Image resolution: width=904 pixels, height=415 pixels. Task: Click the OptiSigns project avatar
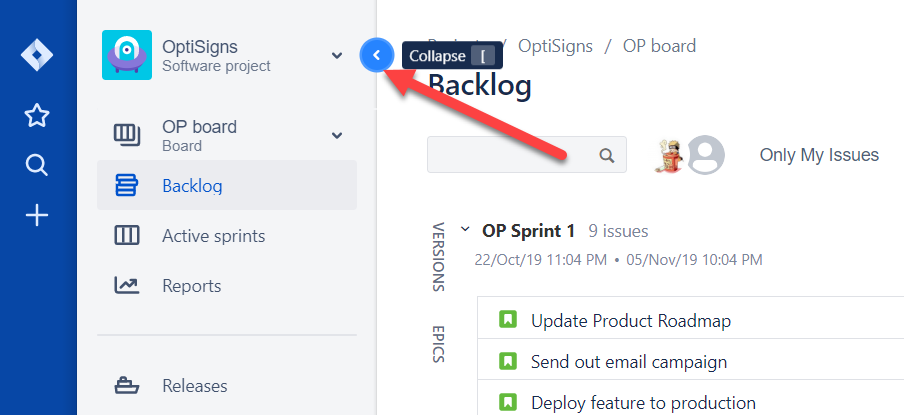pyautogui.click(x=127, y=55)
